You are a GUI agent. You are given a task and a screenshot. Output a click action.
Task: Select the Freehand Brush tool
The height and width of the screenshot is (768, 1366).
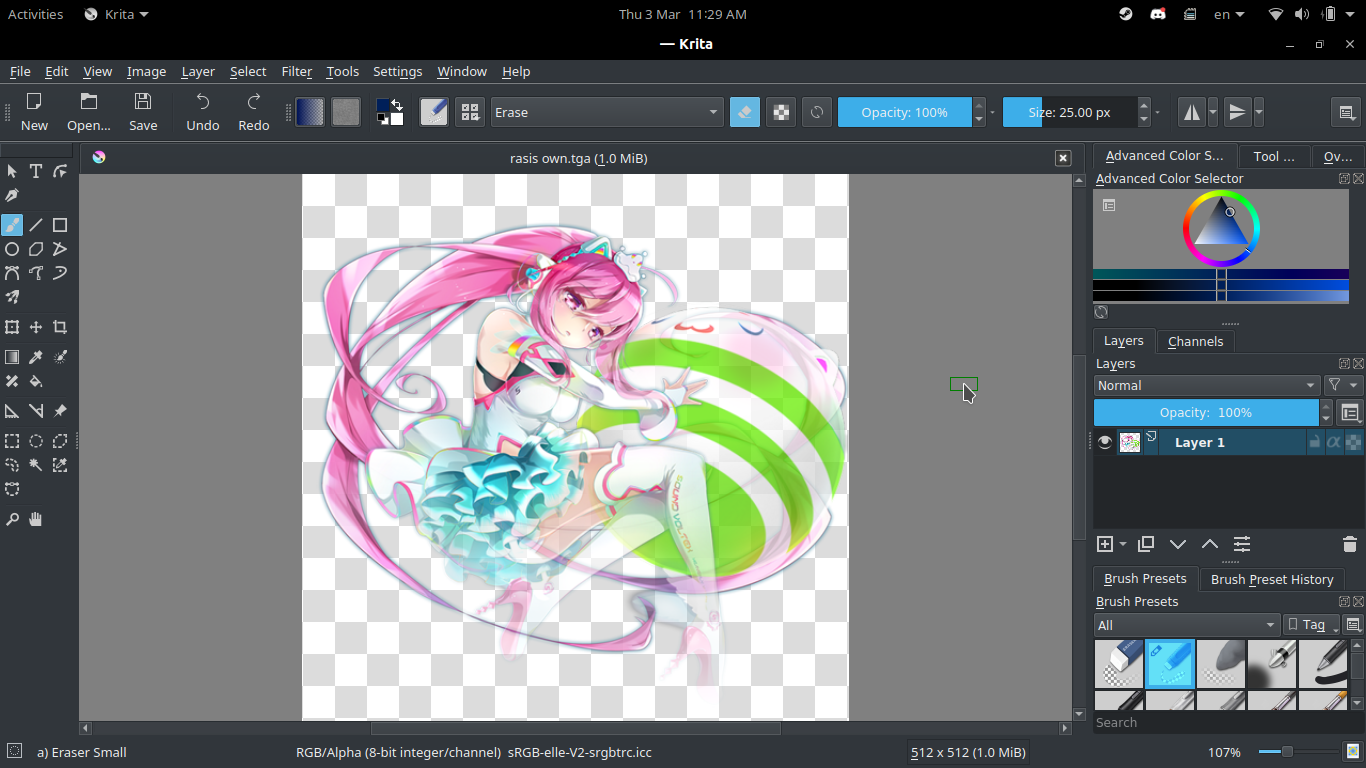(x=12, y=225)
